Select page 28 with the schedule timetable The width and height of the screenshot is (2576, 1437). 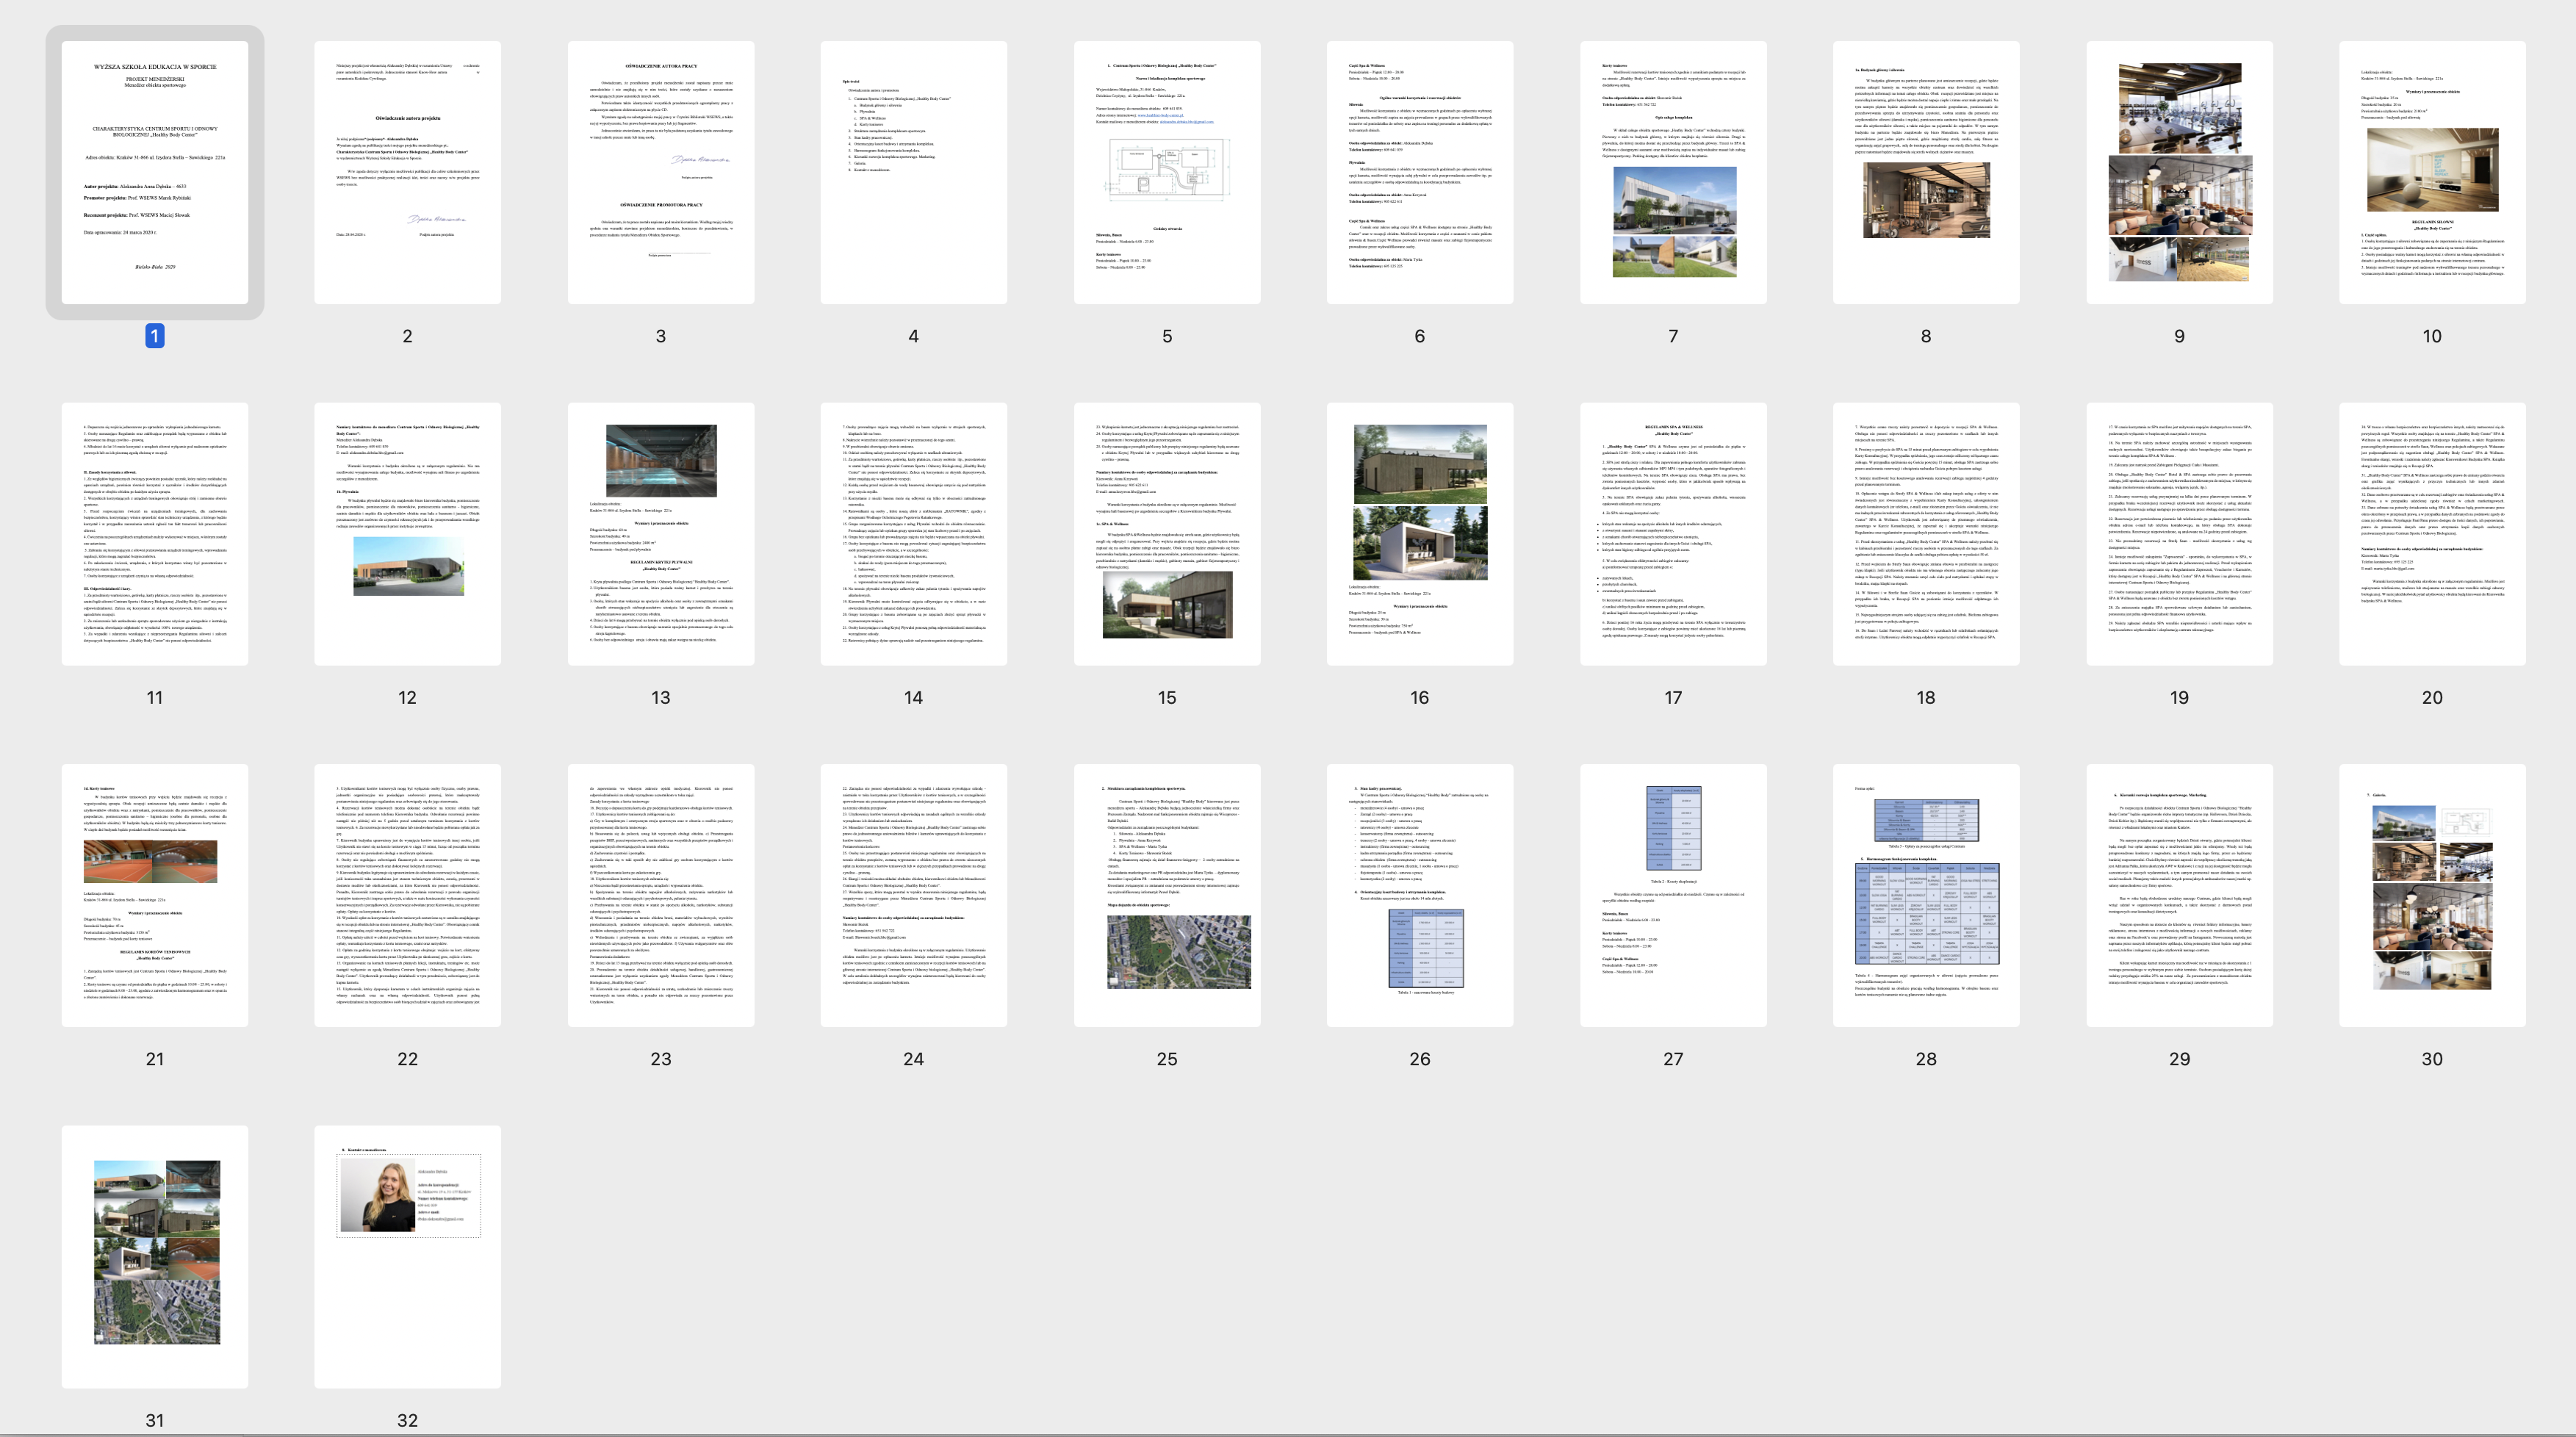(1925, 895)
